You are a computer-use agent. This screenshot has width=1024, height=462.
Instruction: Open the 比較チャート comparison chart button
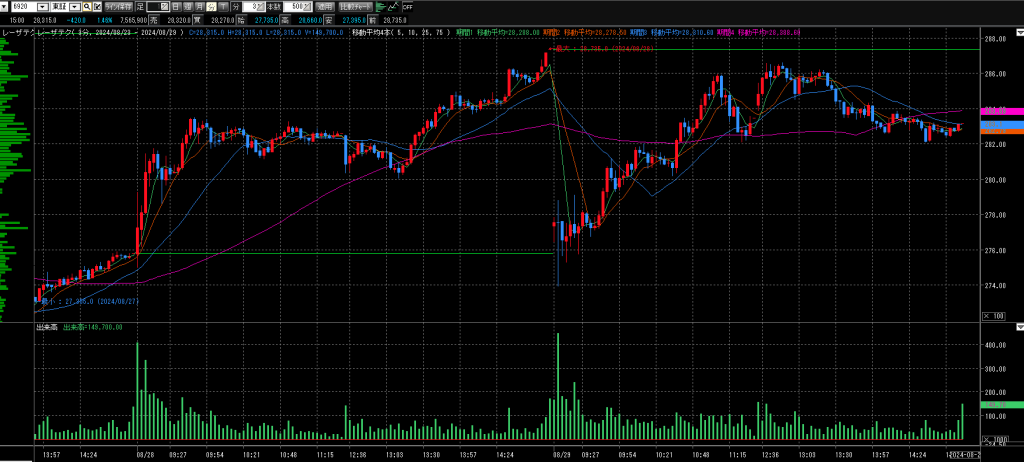pos(355,6)
